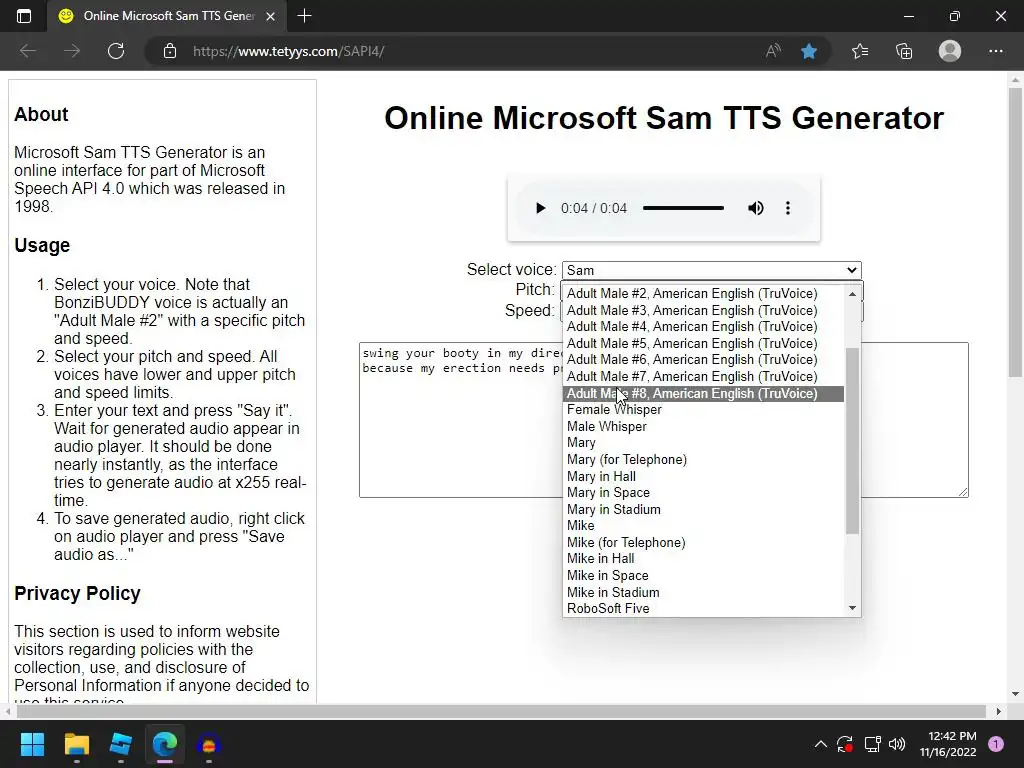1024x768 pixels.
Task: Open Windows Start menu
Action: [x=32, y=744]
